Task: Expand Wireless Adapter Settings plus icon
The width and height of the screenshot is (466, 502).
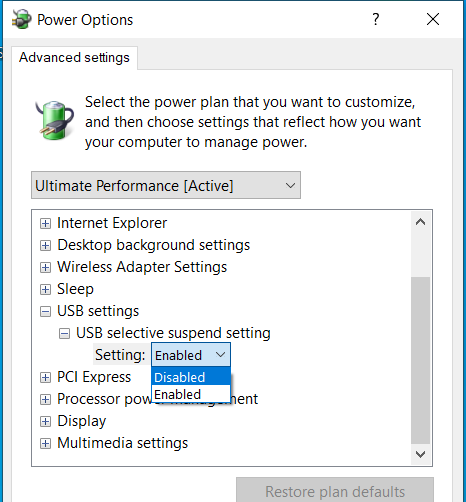Action: tap(45, 267)
